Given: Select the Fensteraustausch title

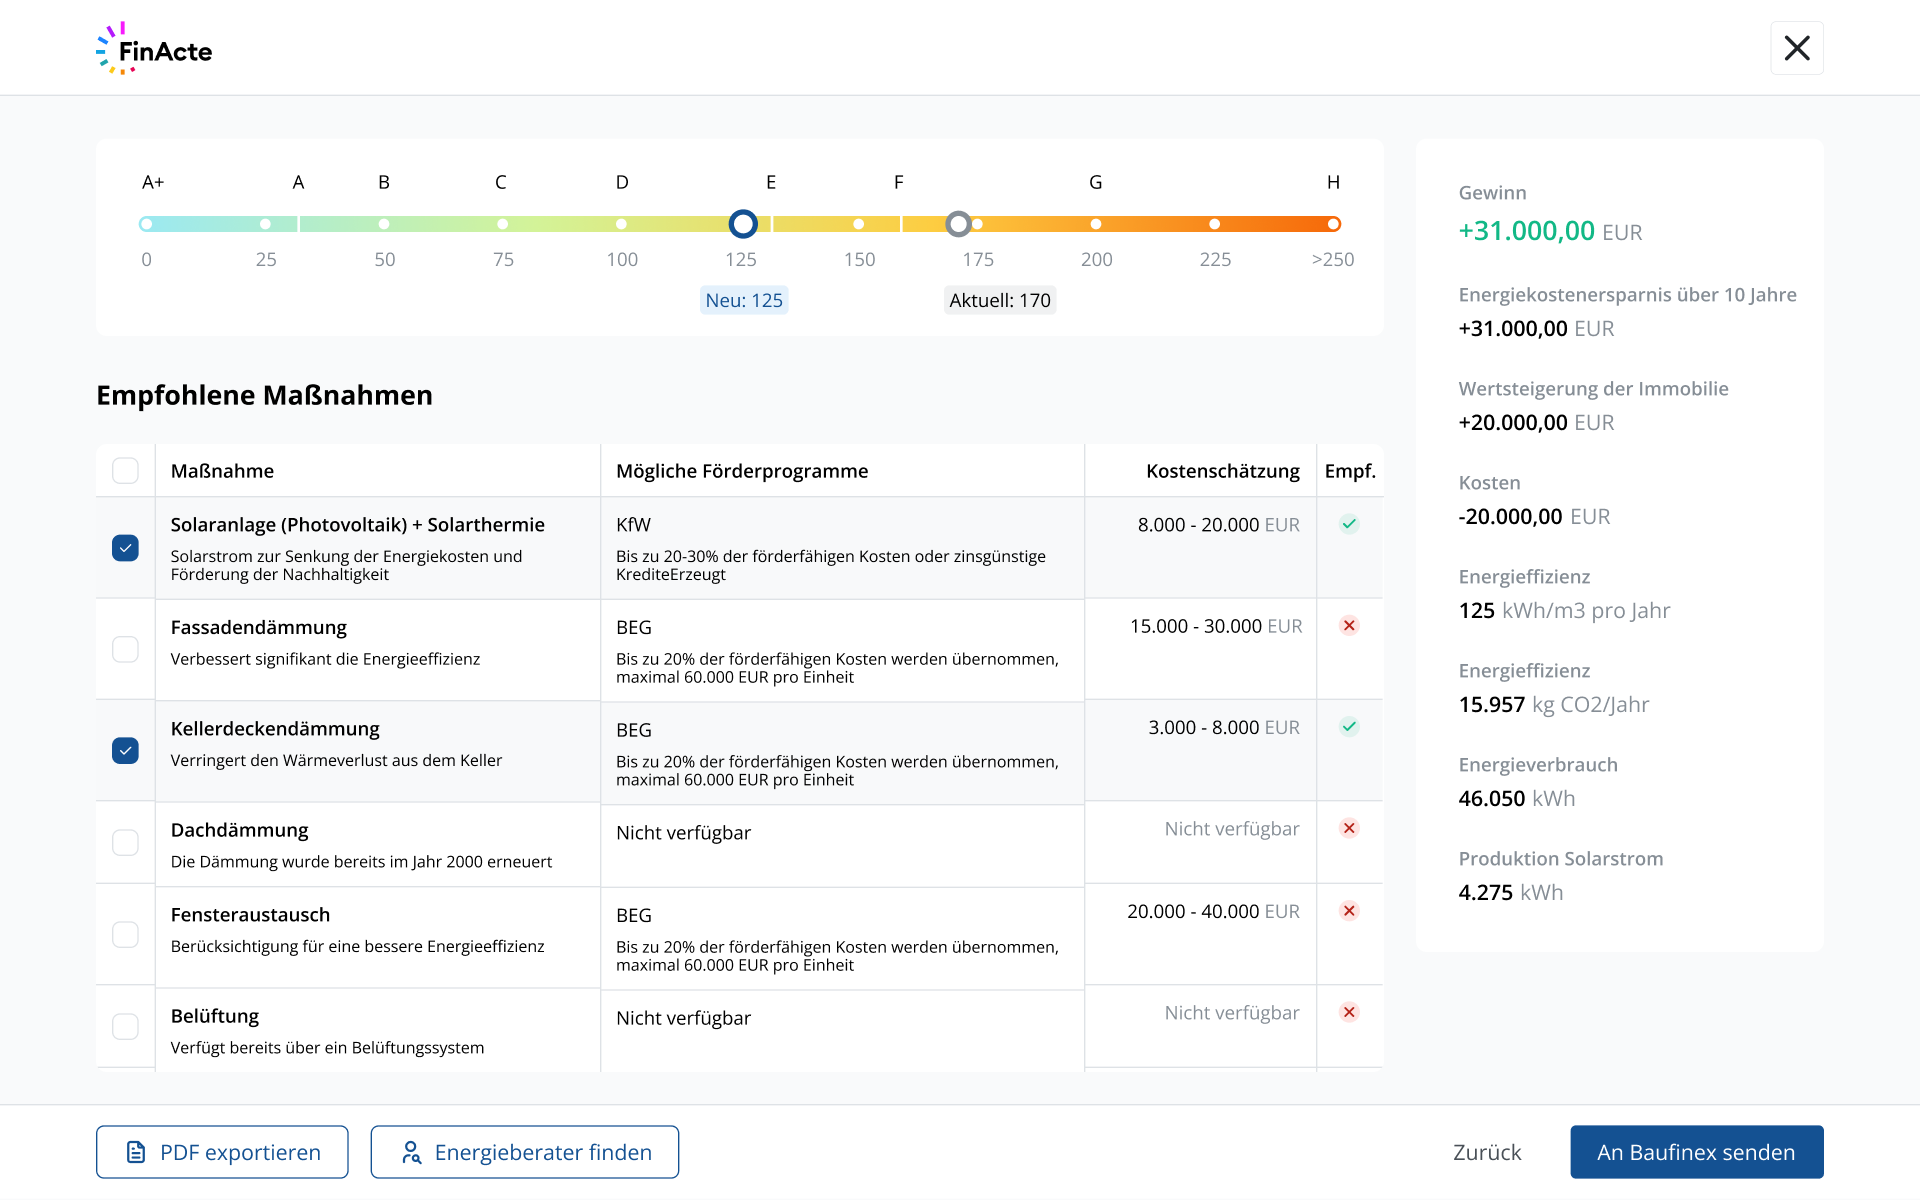Looking at the screenshot, I should pyautogui.click(x=250, y=915).
